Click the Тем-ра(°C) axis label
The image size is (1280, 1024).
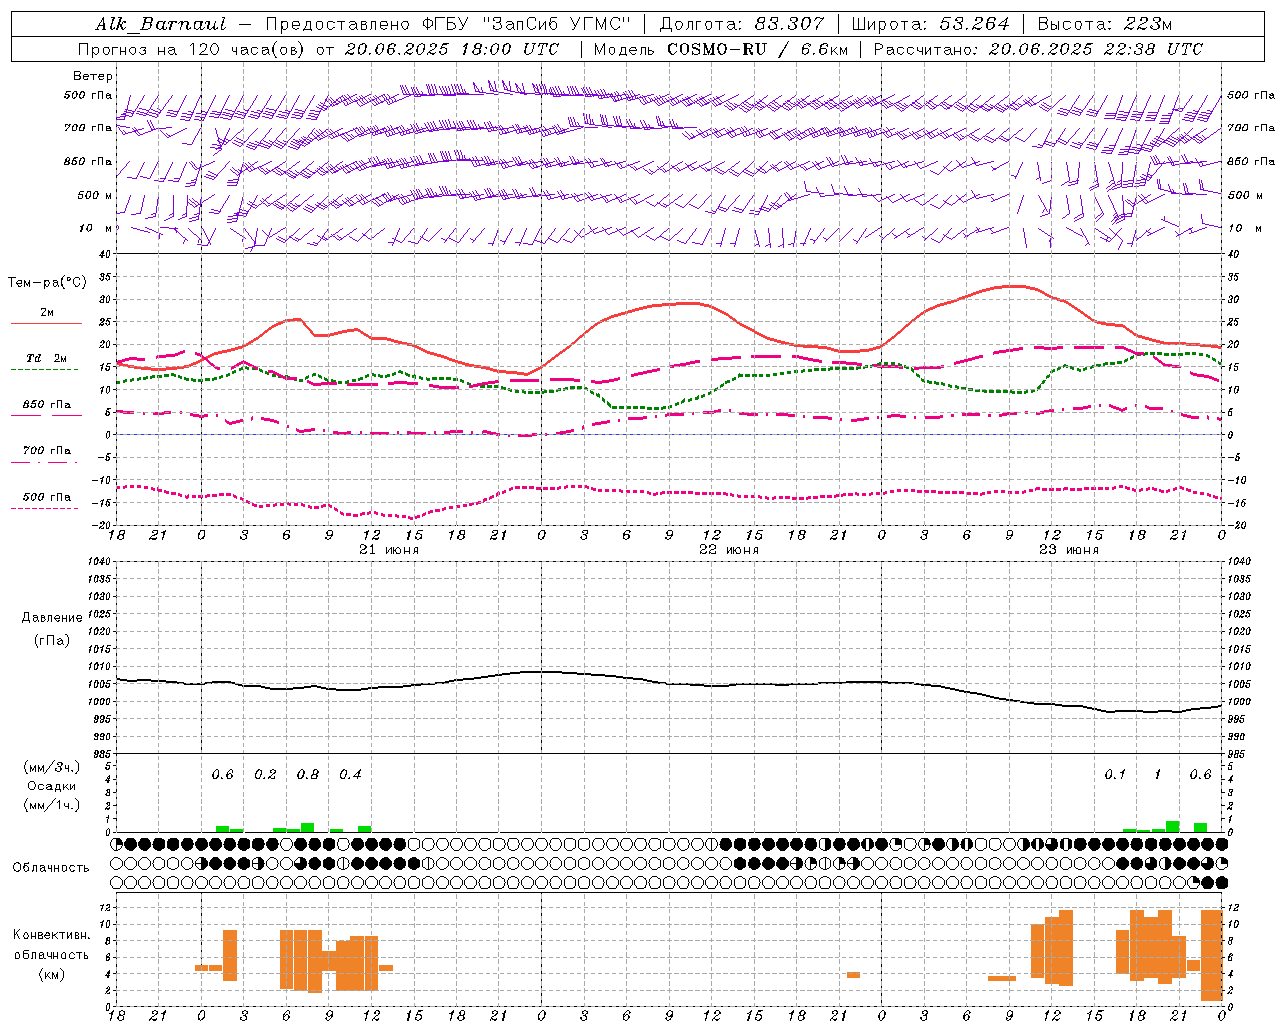pyautogui.click(x=47, y=283)
